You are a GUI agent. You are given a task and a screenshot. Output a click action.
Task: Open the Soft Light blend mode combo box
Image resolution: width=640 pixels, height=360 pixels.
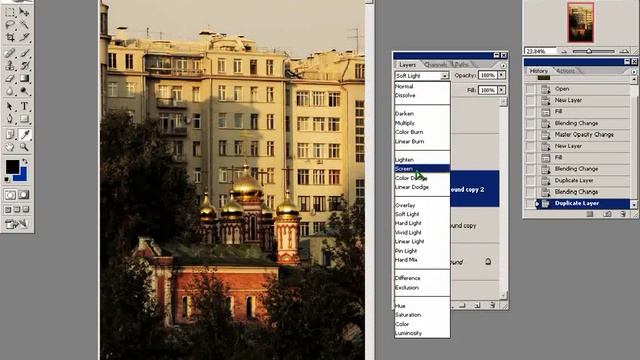(x=422, y=76)
